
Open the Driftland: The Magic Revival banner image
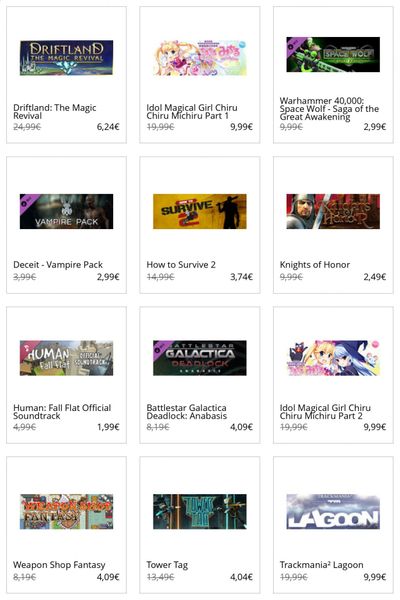click(66, 58)
